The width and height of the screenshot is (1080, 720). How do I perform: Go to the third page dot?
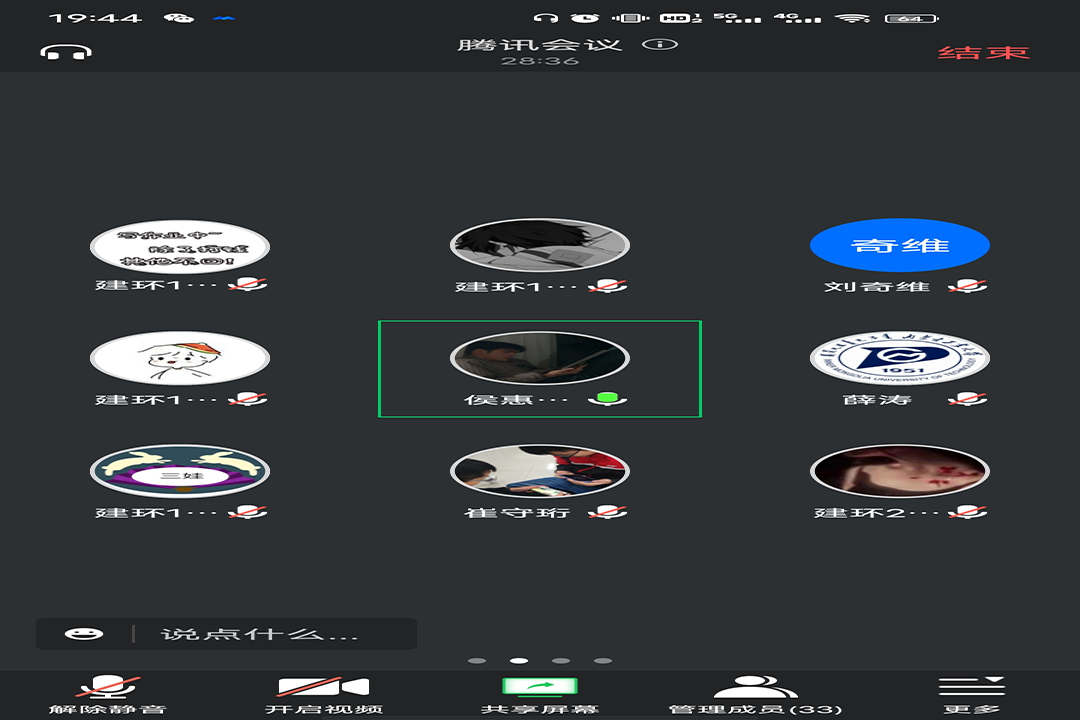coord(561,661)
